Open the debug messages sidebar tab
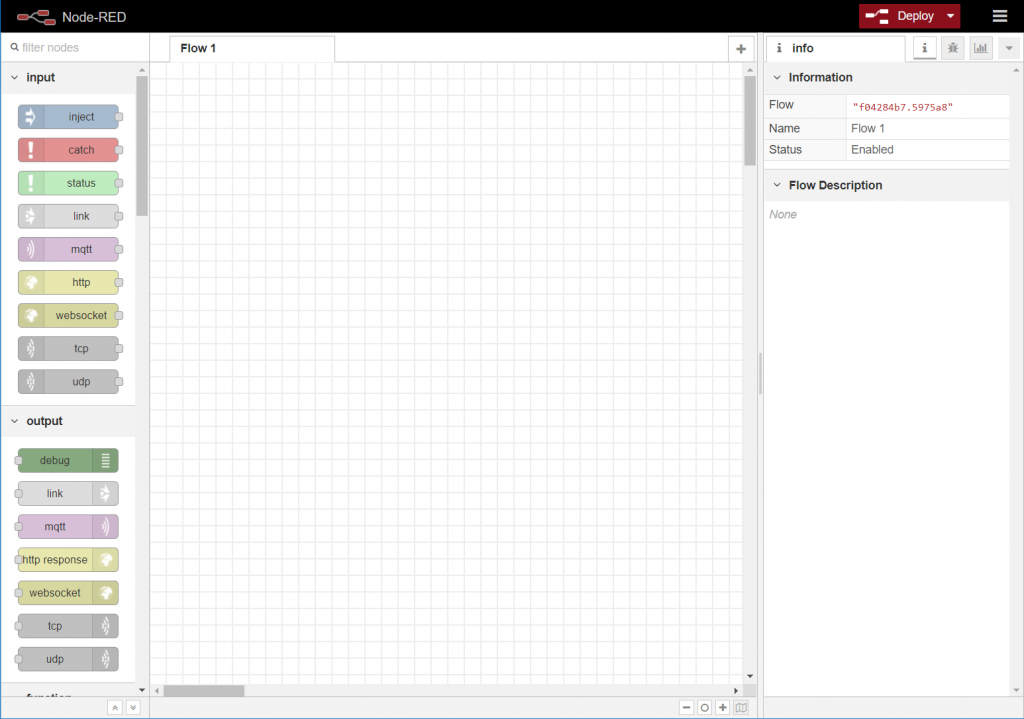The image size is (1024, 719). pos(953,48)
